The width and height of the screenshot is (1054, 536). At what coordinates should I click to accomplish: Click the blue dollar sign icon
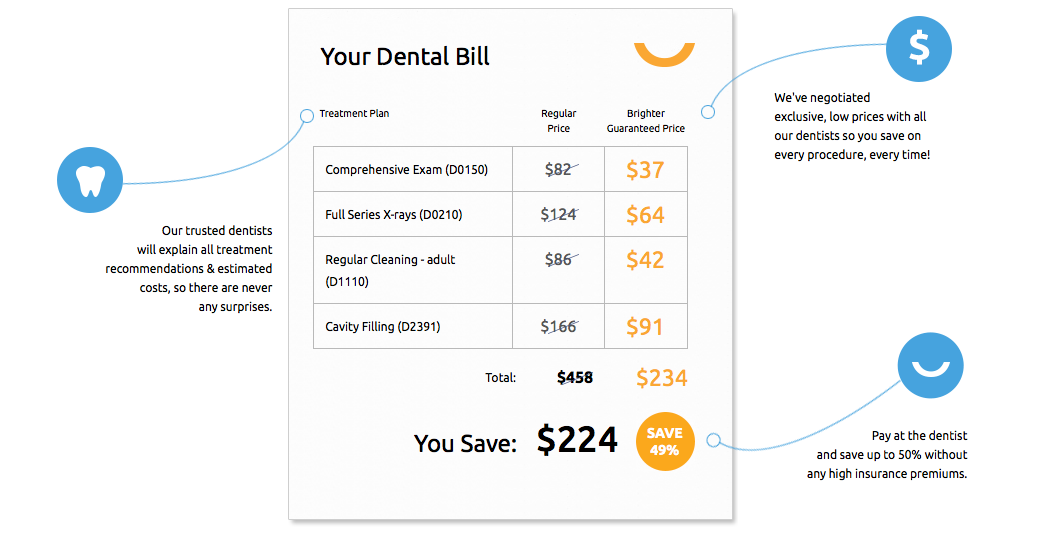(919, 49)
